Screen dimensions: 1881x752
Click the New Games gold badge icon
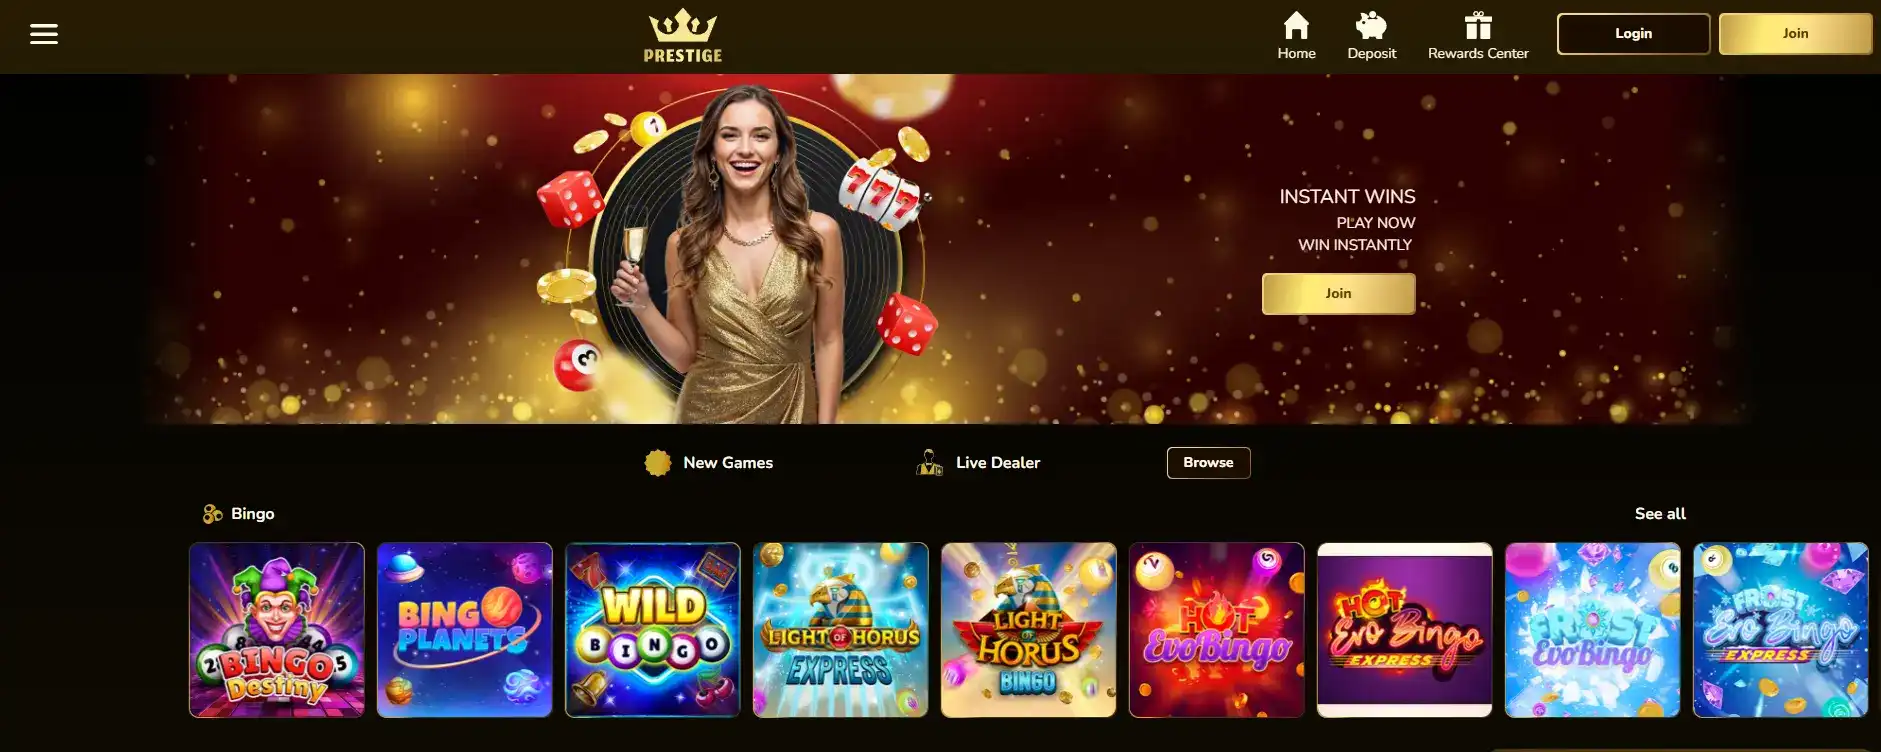658,463
